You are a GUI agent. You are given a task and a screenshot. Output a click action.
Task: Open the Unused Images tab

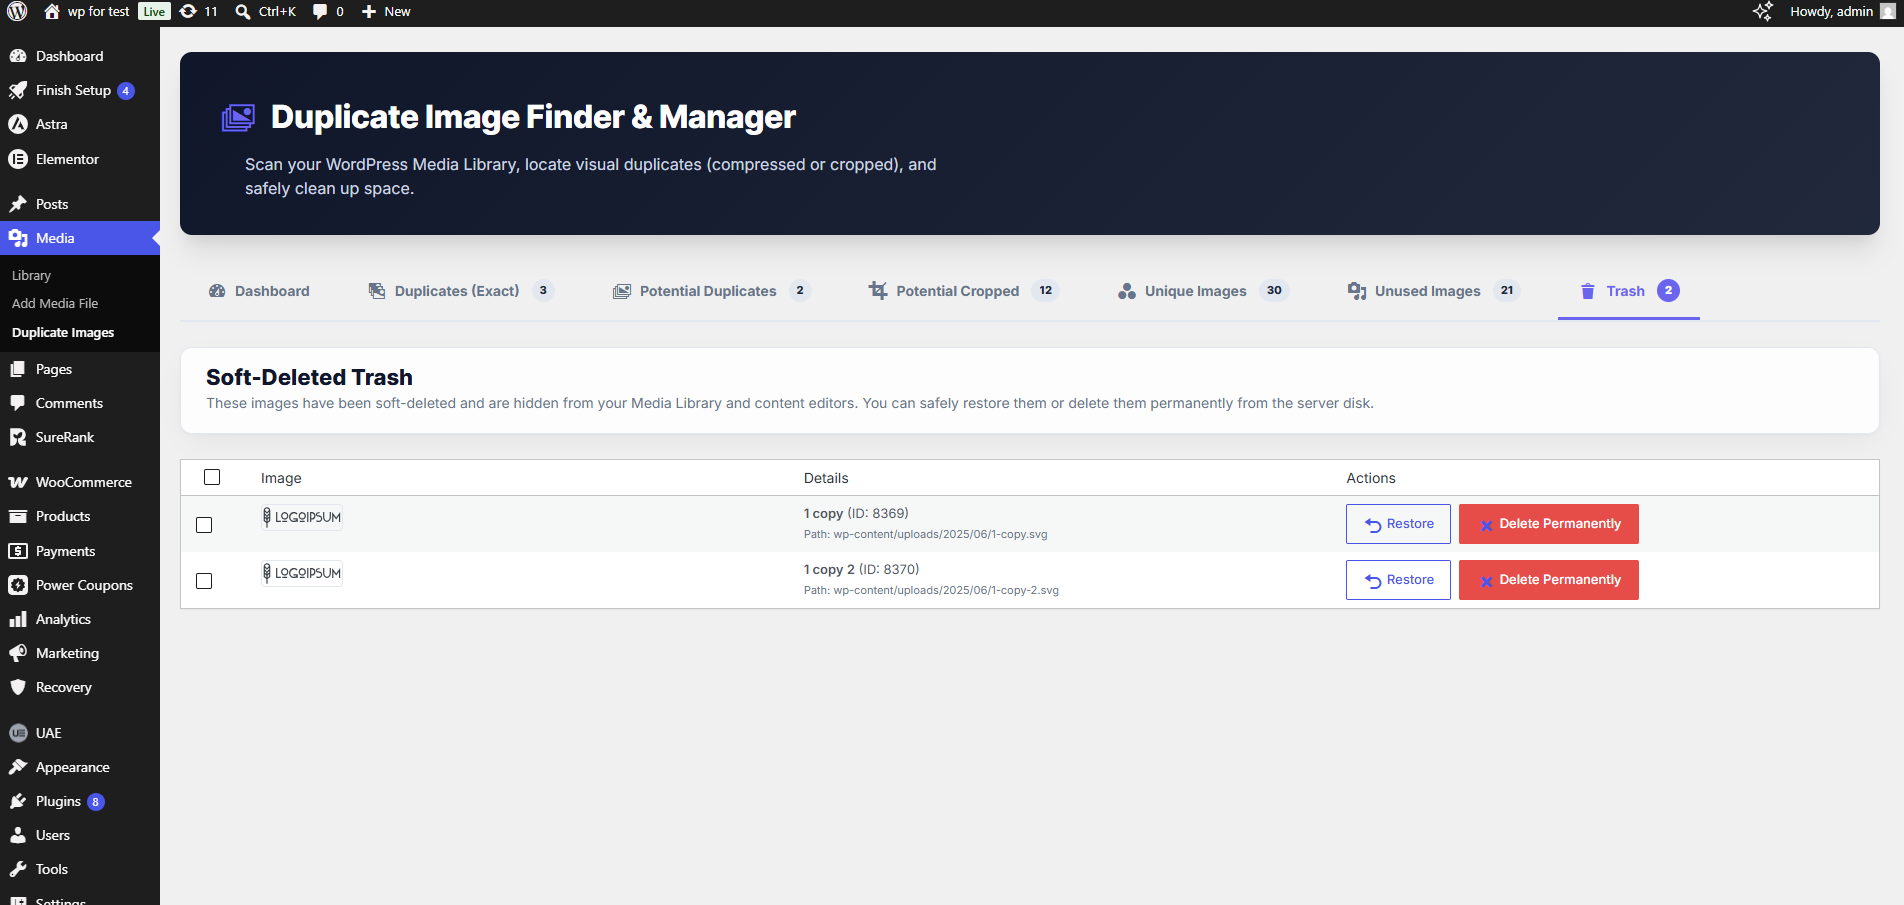coord(1433,291)
